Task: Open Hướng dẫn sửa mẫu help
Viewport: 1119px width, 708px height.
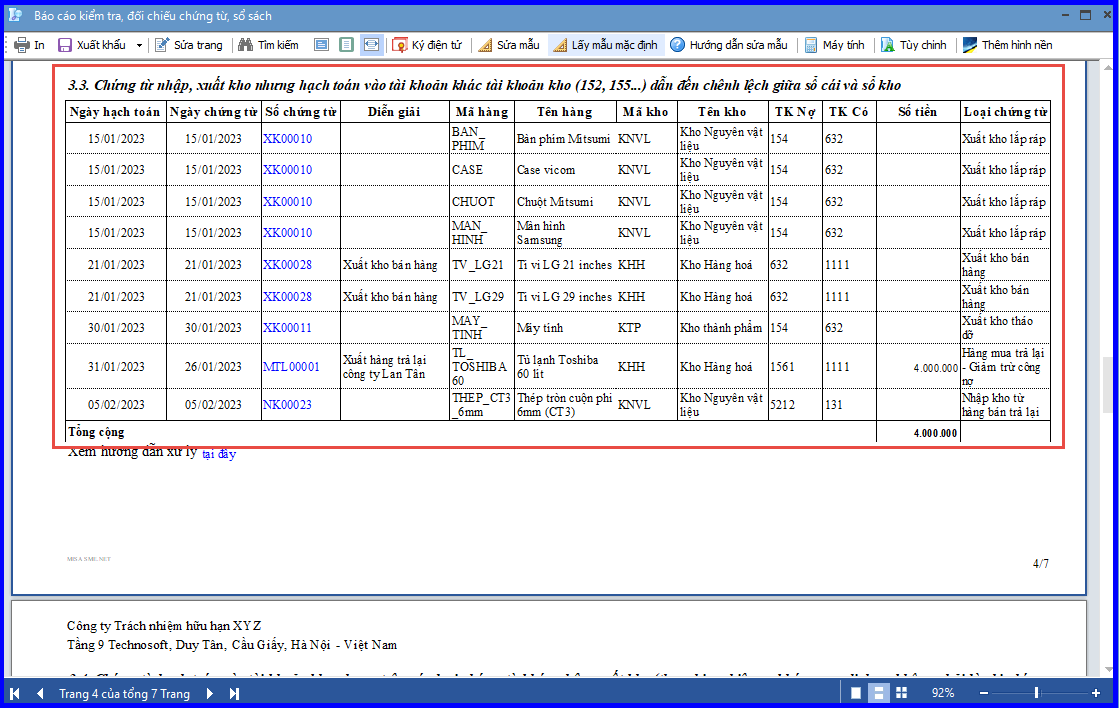Action: click(x=729, y=45)
